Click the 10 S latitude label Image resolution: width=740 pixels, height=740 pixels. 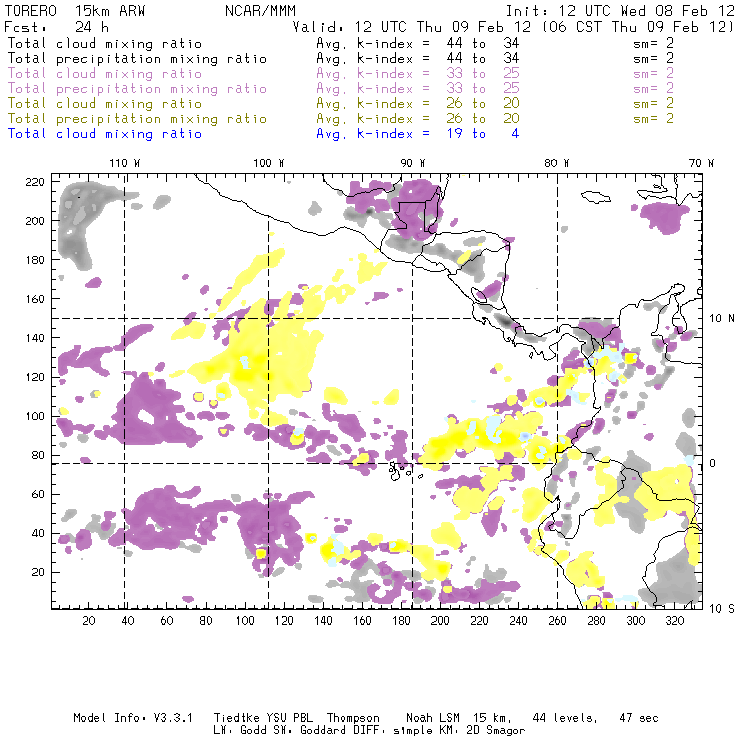pos(722,608)
